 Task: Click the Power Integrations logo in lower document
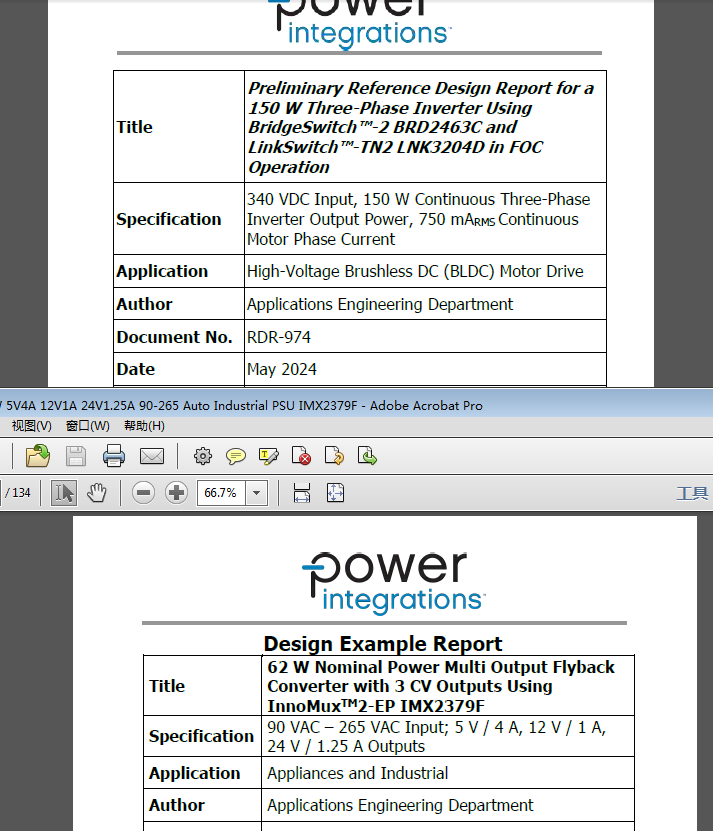[x=393, y=583]
